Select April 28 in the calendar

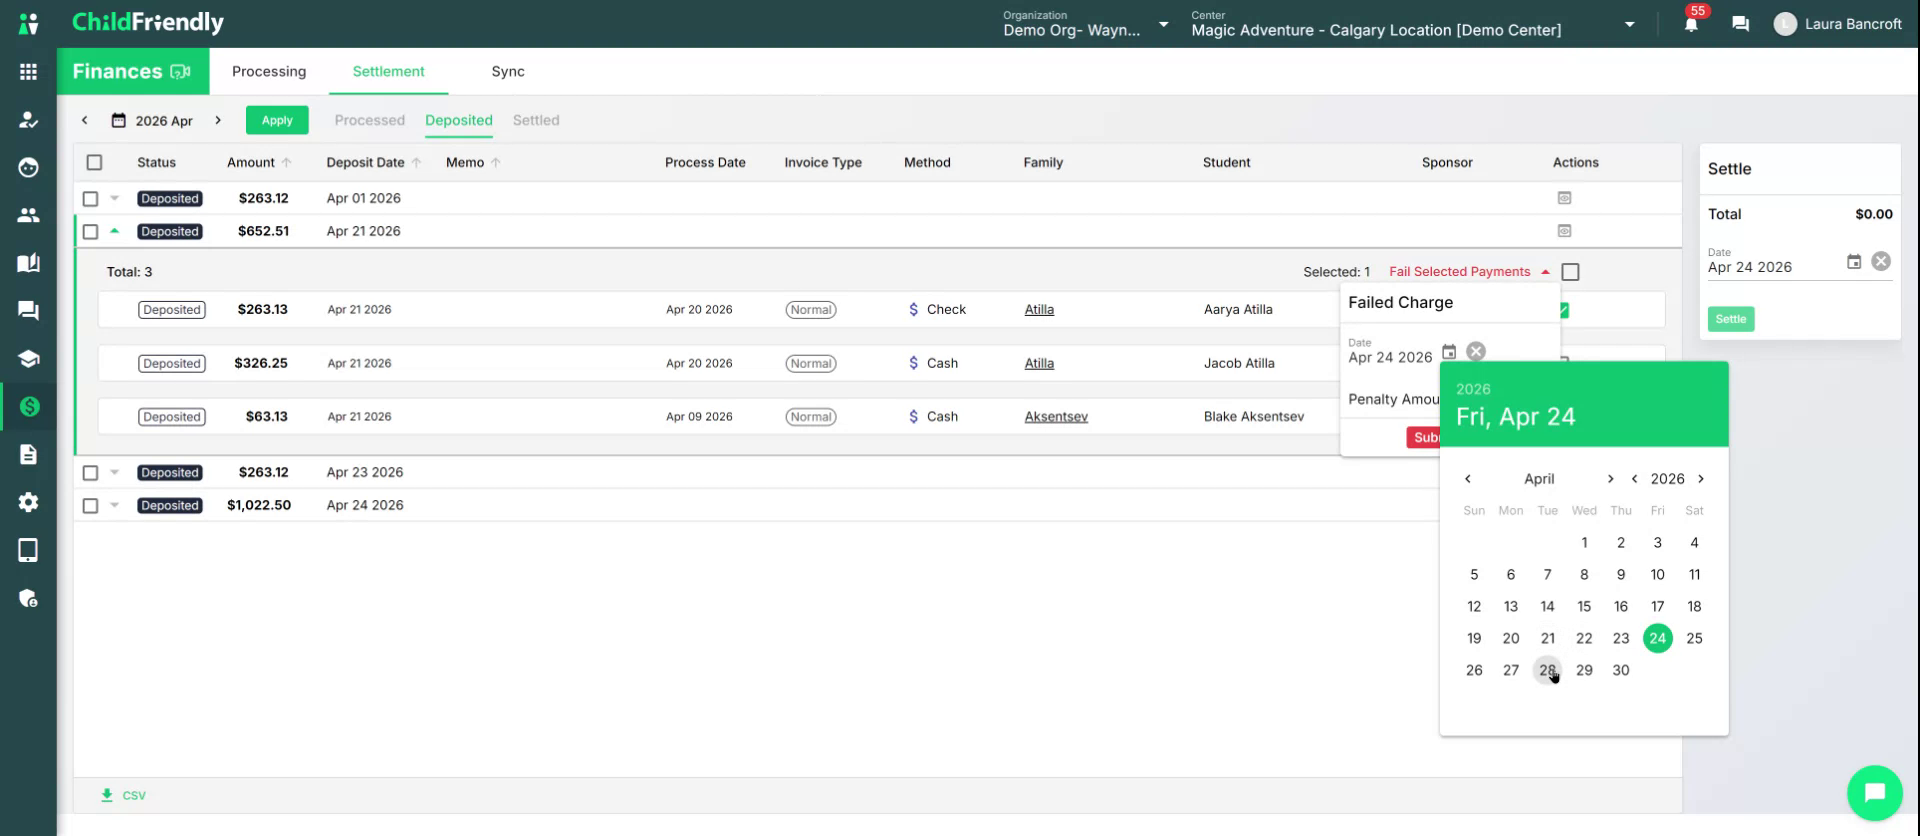1547,670
